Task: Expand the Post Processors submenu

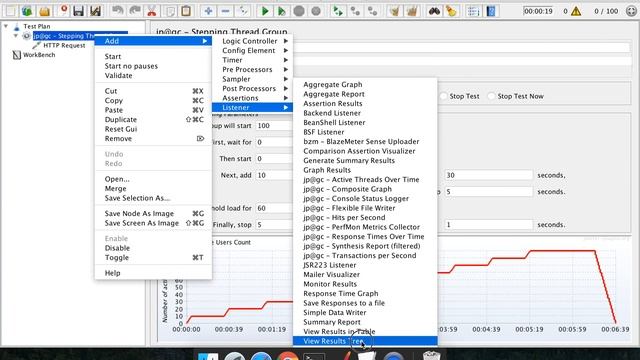Action: click(252, 89)
